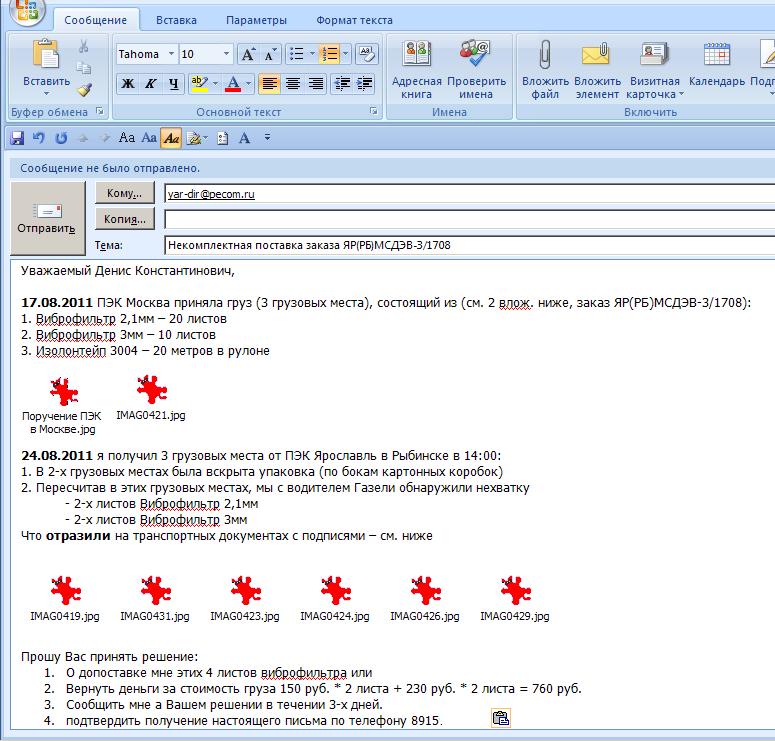Open the Calendar insert icon
The image size is (775, 741).
click(x=716, y=55)
